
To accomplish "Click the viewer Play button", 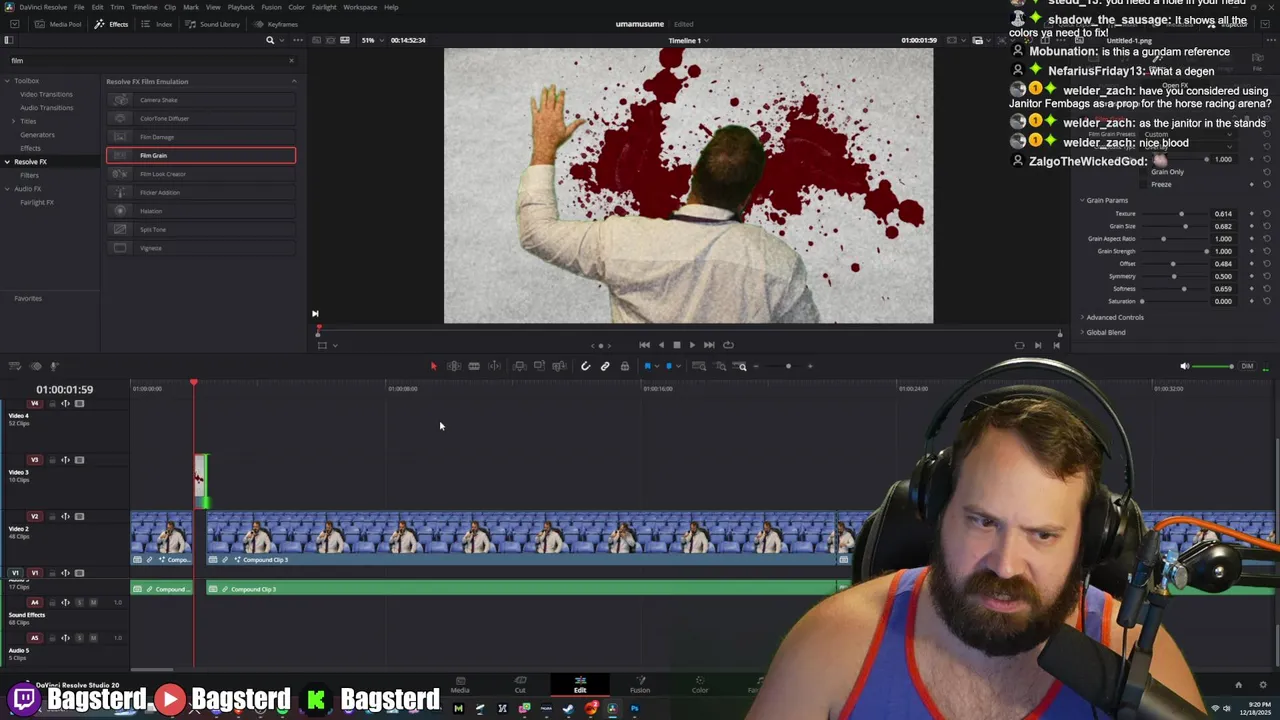I will (692, 345).
